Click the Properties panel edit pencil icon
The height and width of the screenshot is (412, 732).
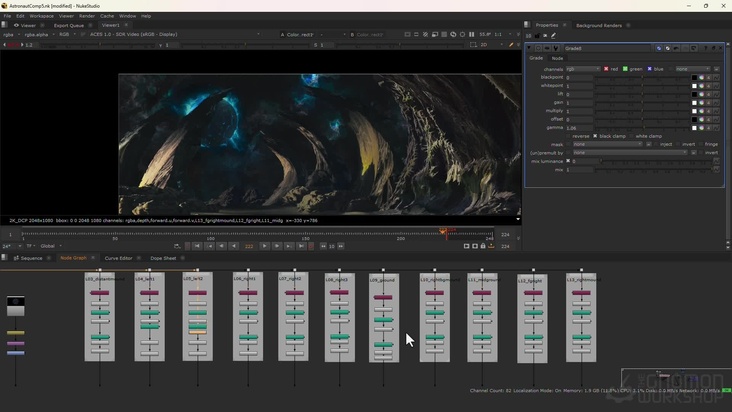tap(554, 35)
